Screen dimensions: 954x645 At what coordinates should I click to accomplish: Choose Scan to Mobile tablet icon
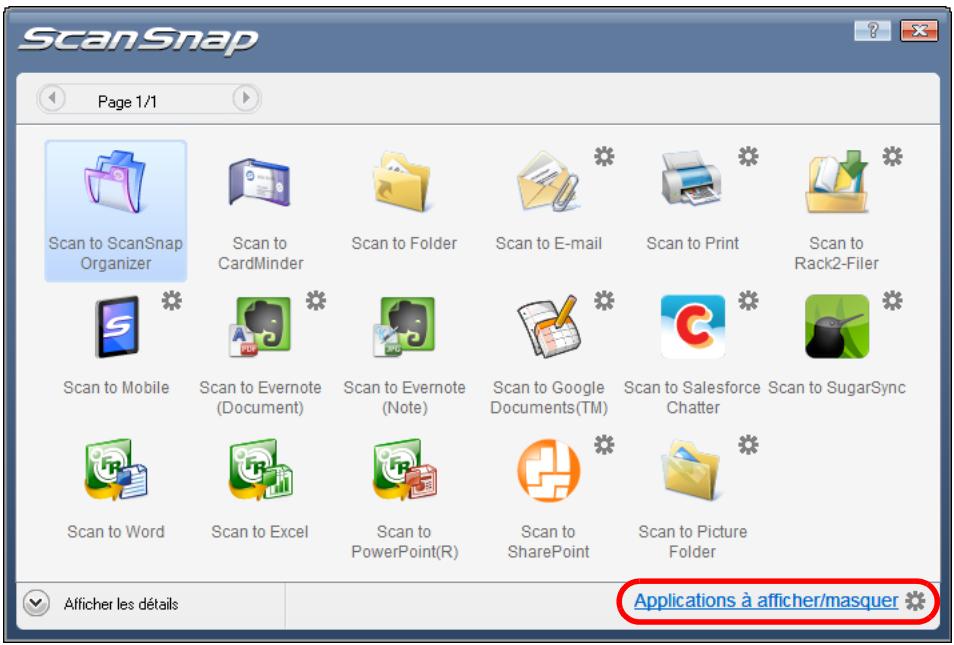[116, 326]
